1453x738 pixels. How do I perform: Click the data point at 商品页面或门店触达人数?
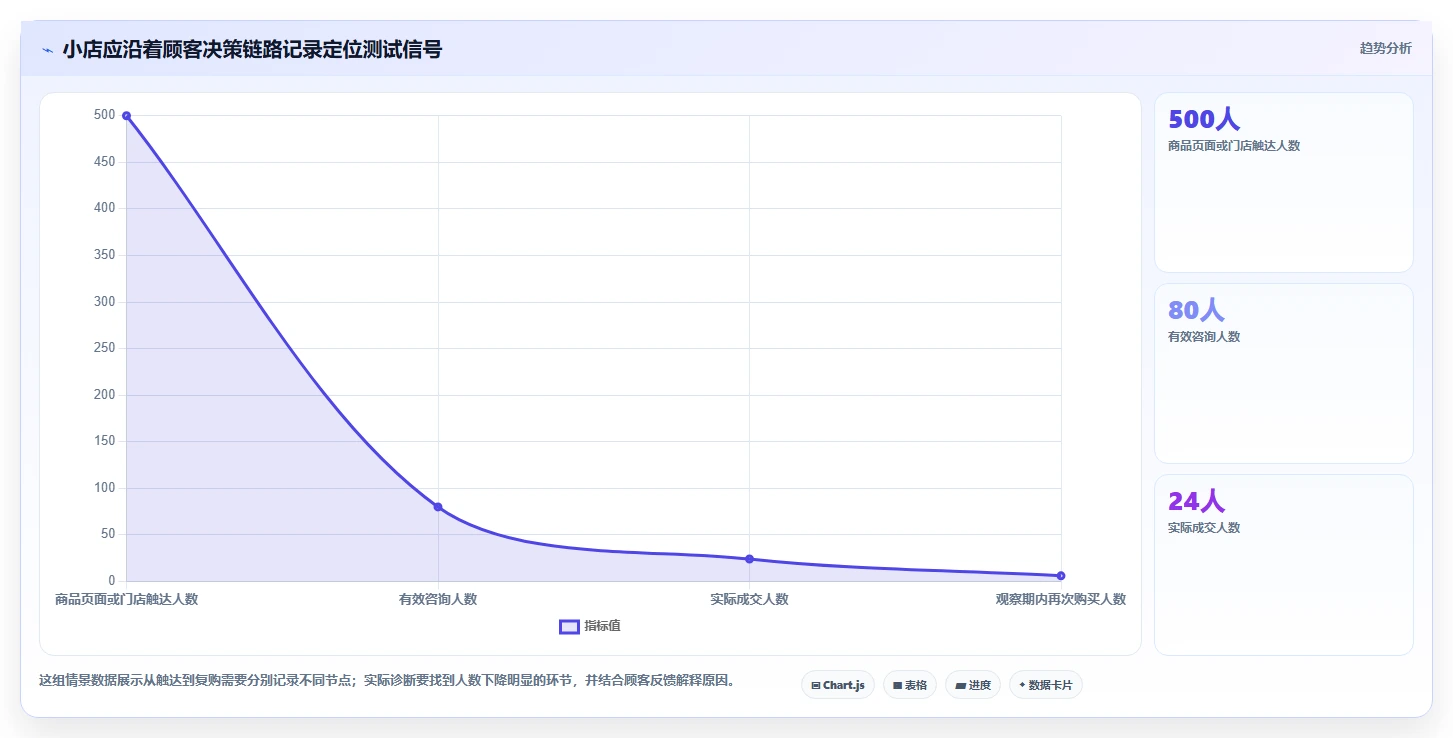pos(126,116)
